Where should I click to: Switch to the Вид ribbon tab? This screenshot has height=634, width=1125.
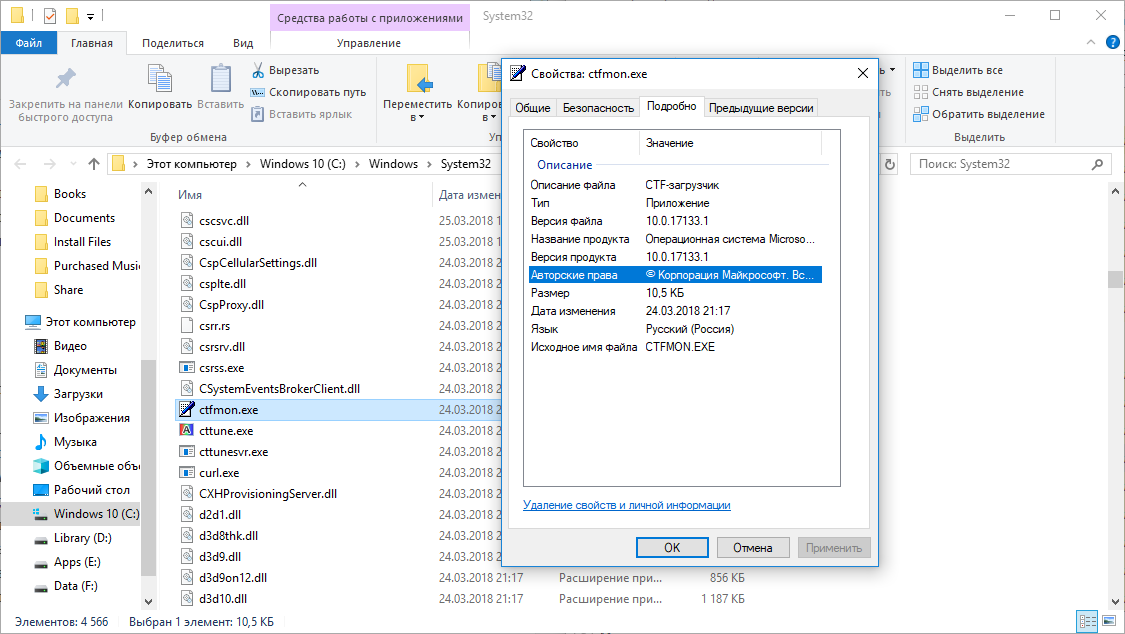(x=243, y=43)
